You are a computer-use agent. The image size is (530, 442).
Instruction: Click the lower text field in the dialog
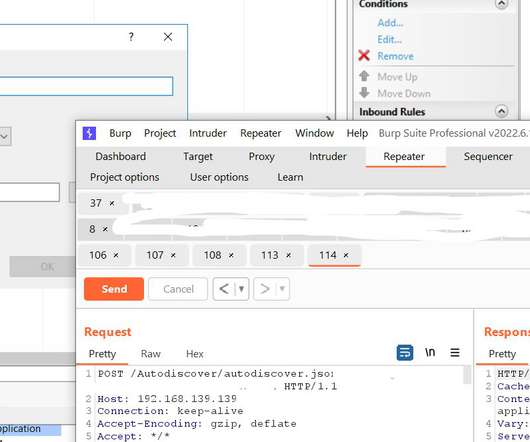coord(30,192)
